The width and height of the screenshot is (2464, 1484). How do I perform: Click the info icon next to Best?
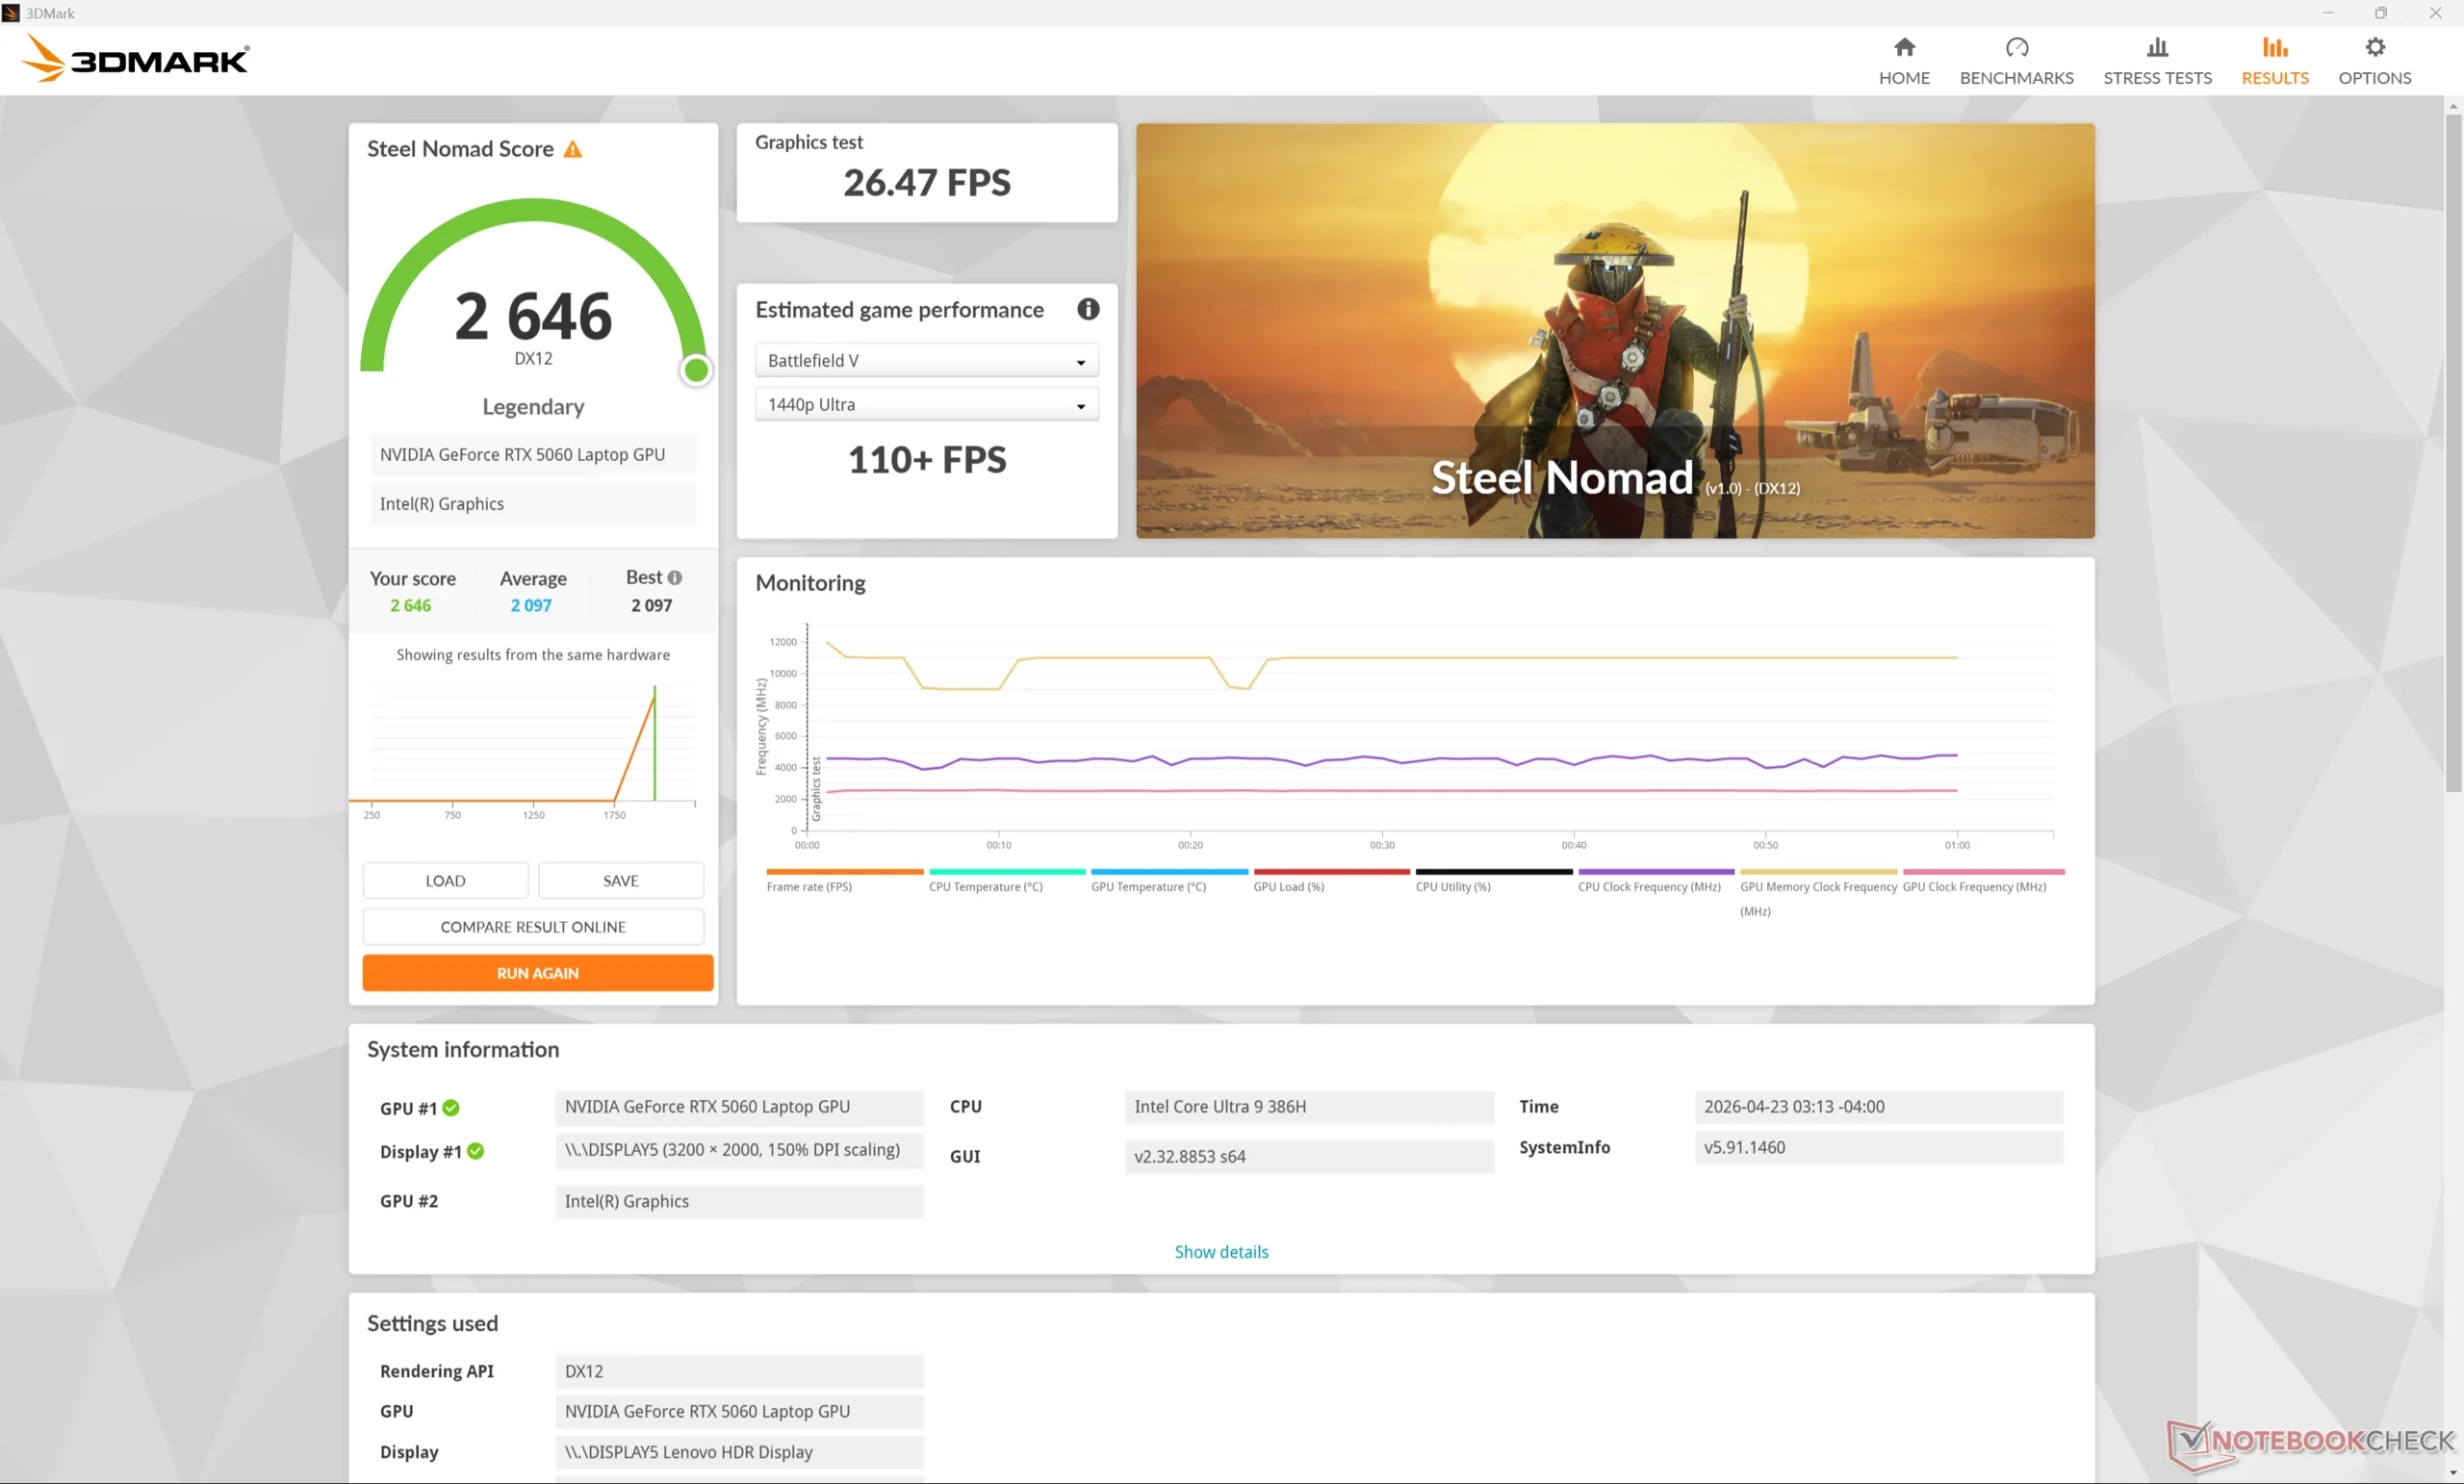(x=675, y=578)
